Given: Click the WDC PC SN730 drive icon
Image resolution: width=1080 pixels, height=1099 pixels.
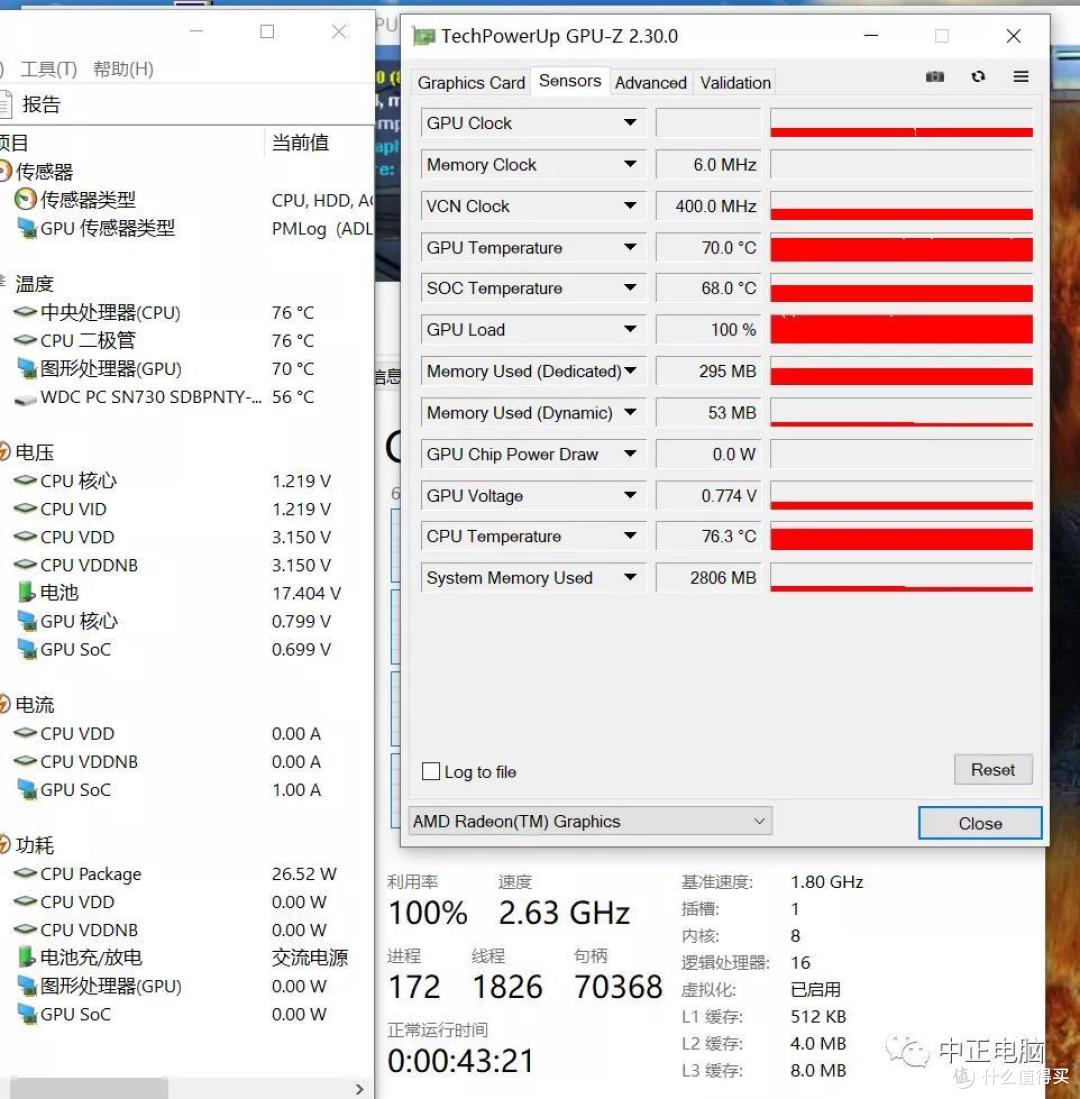Looking at the screenshot, I should (x=25, y=398).
